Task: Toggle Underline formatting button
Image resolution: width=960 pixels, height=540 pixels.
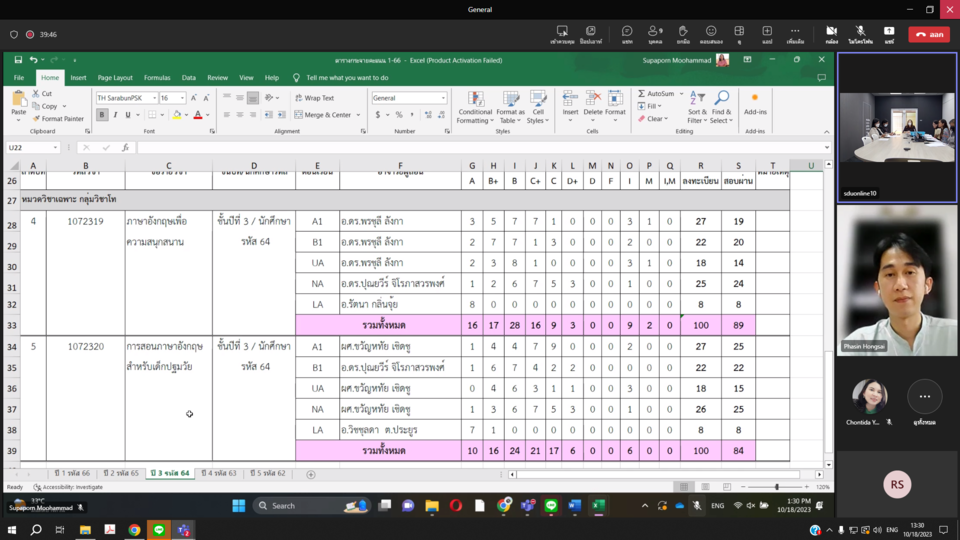Action: pyautogui.click(x=128, y=115)
